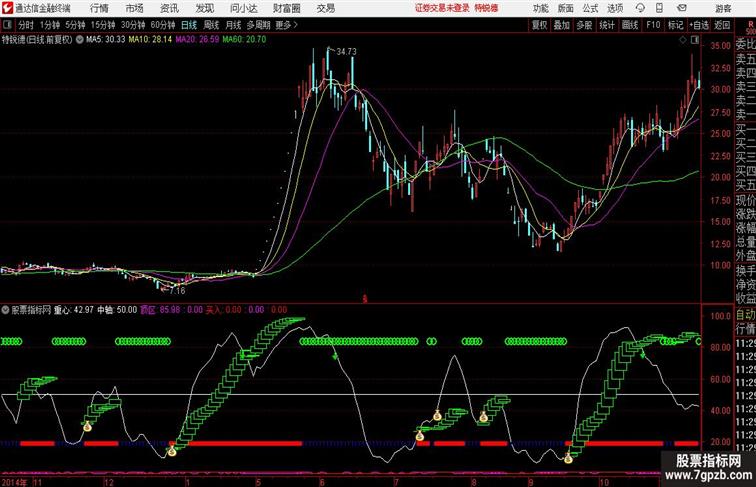756x487 pixels.
Task: Switch to the 15分钟 period tab
Action: pyautogui.click(x=103, y=25)
